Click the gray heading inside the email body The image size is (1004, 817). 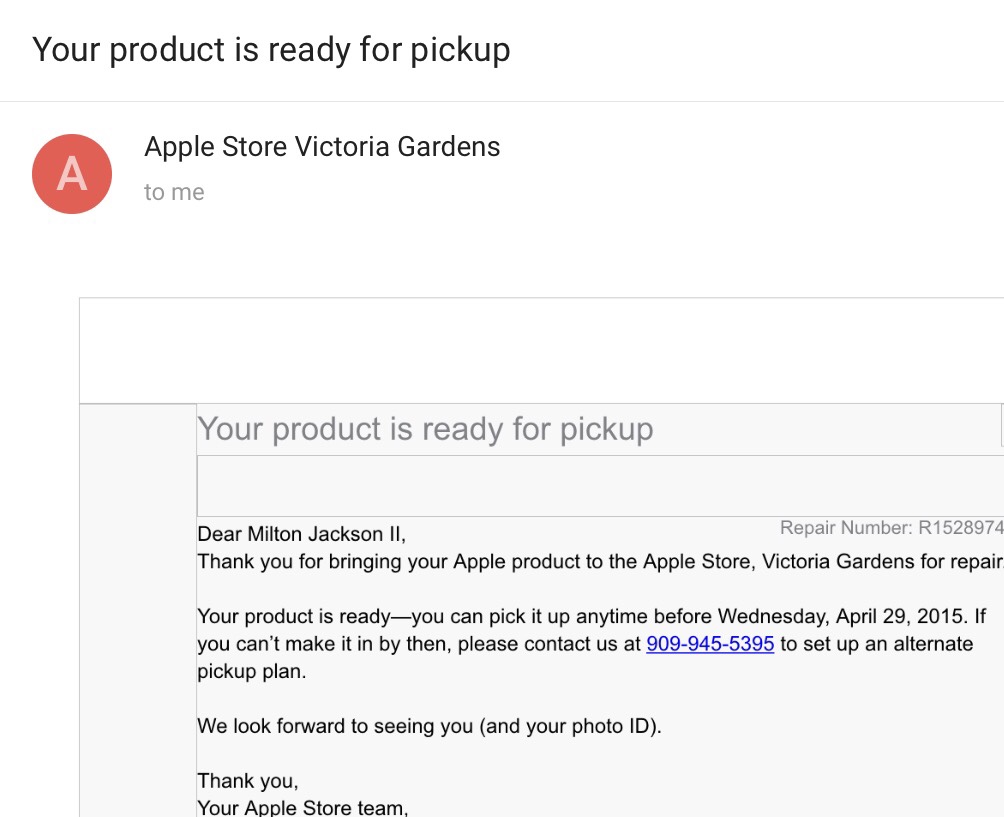pyautogui.click(x=425, y=429)
